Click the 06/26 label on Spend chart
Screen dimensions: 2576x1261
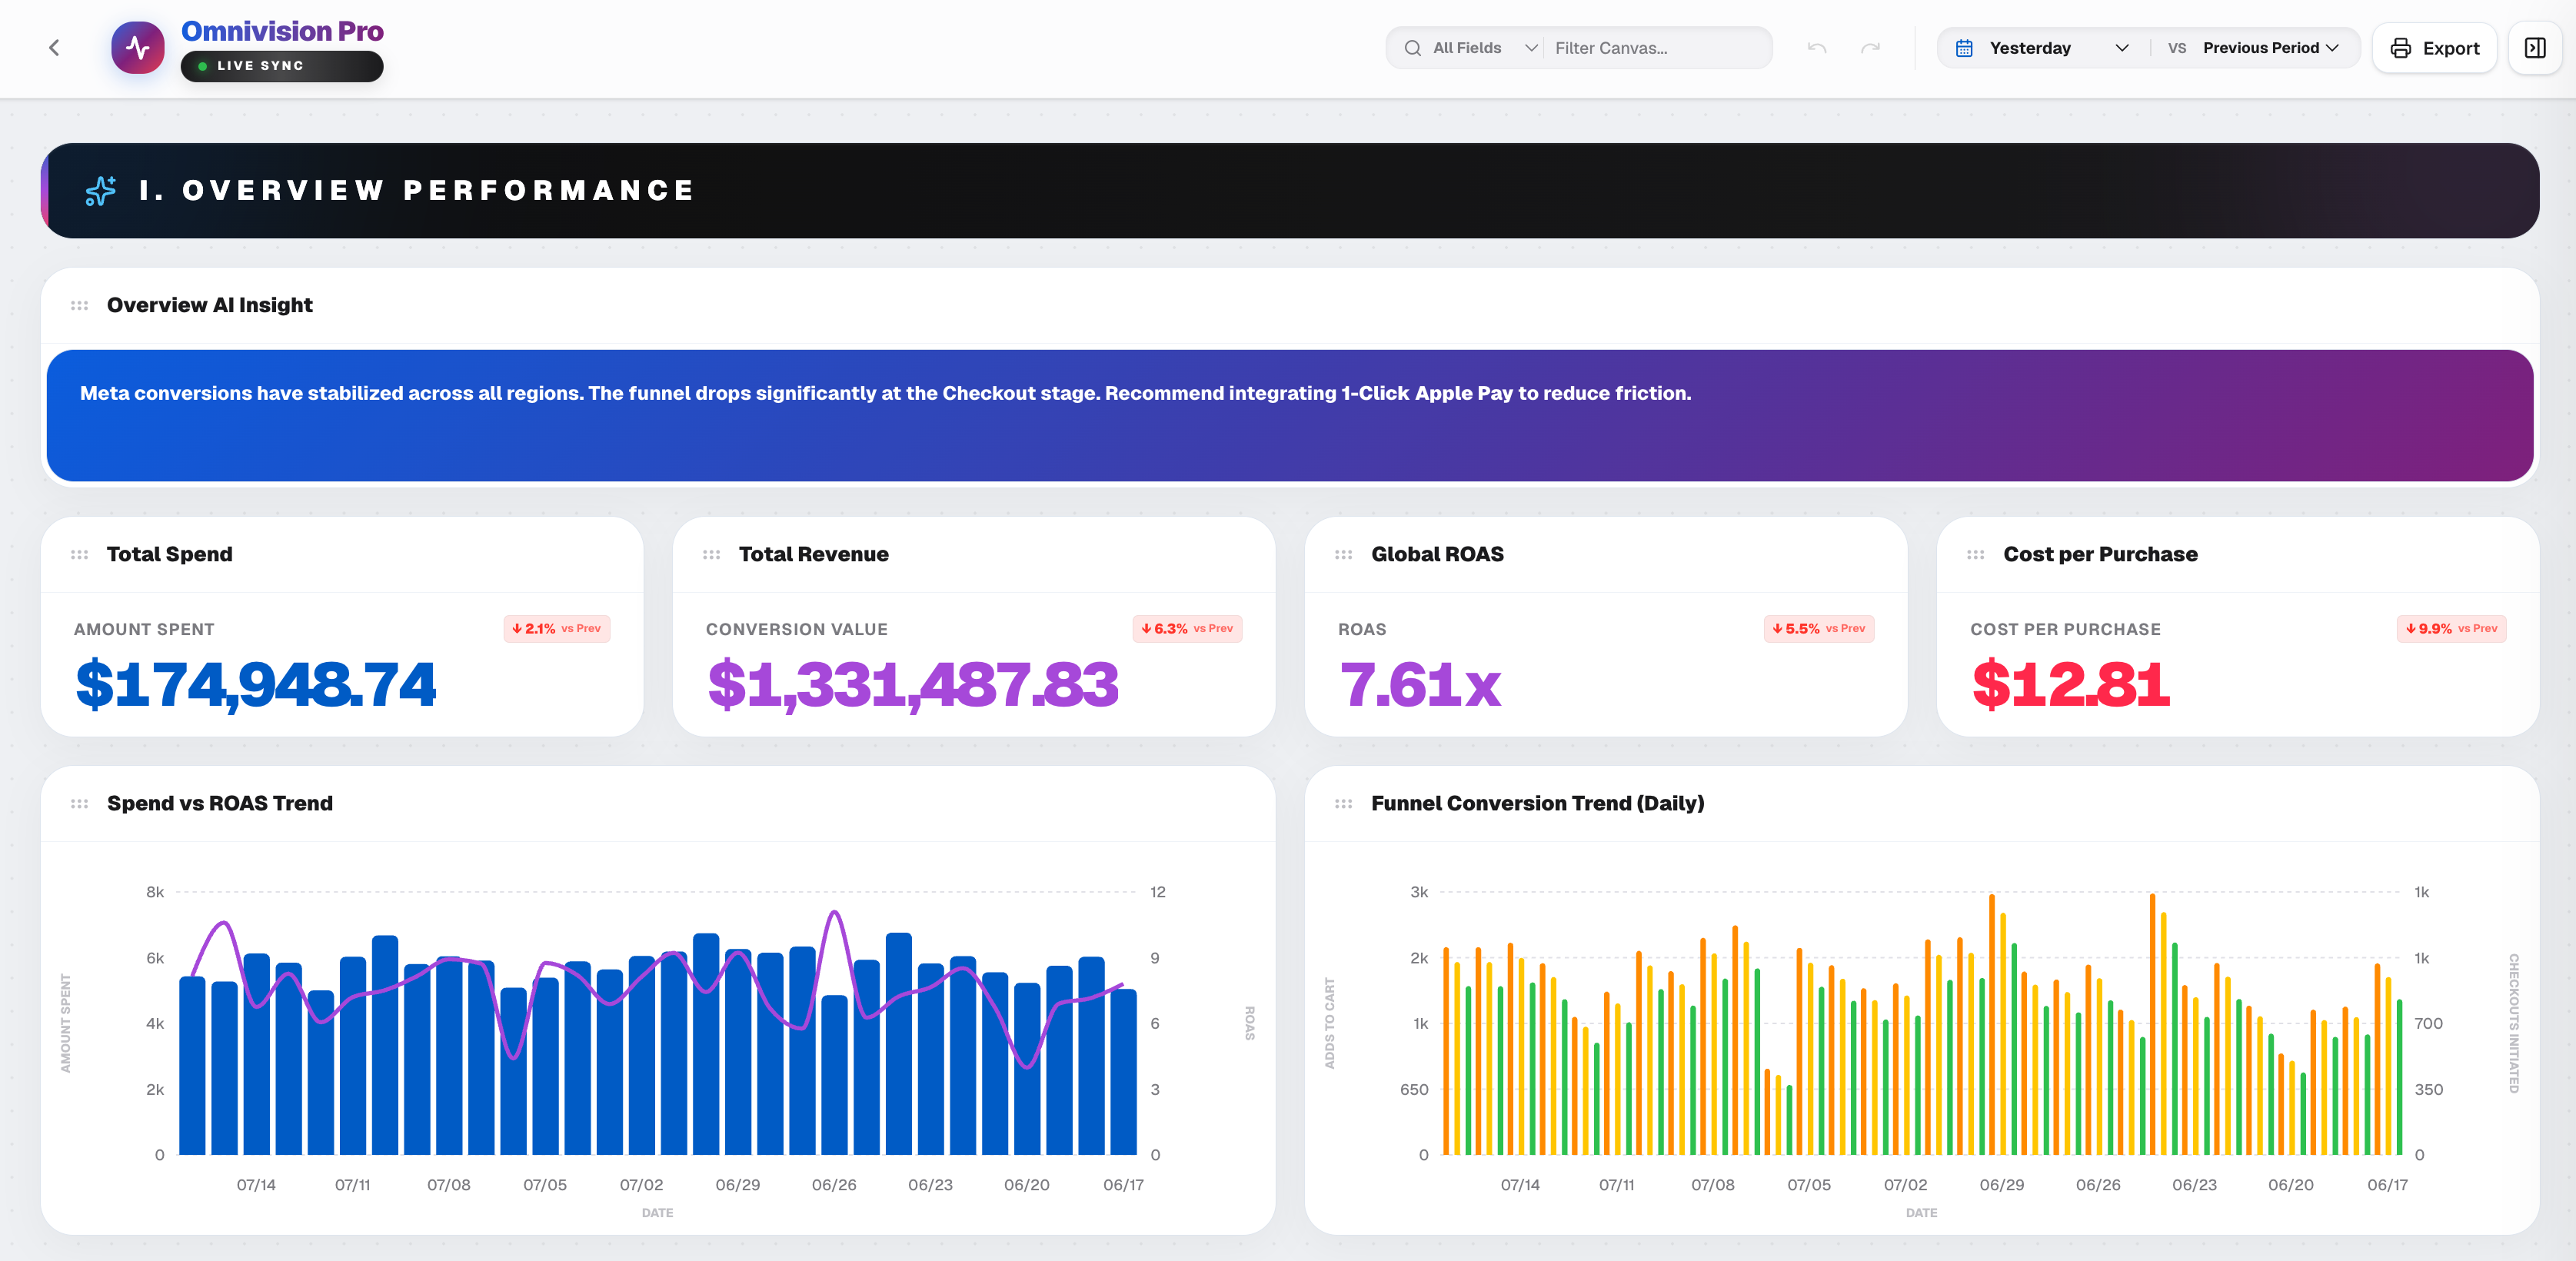pyautogui.click(x=834, y=1184)
